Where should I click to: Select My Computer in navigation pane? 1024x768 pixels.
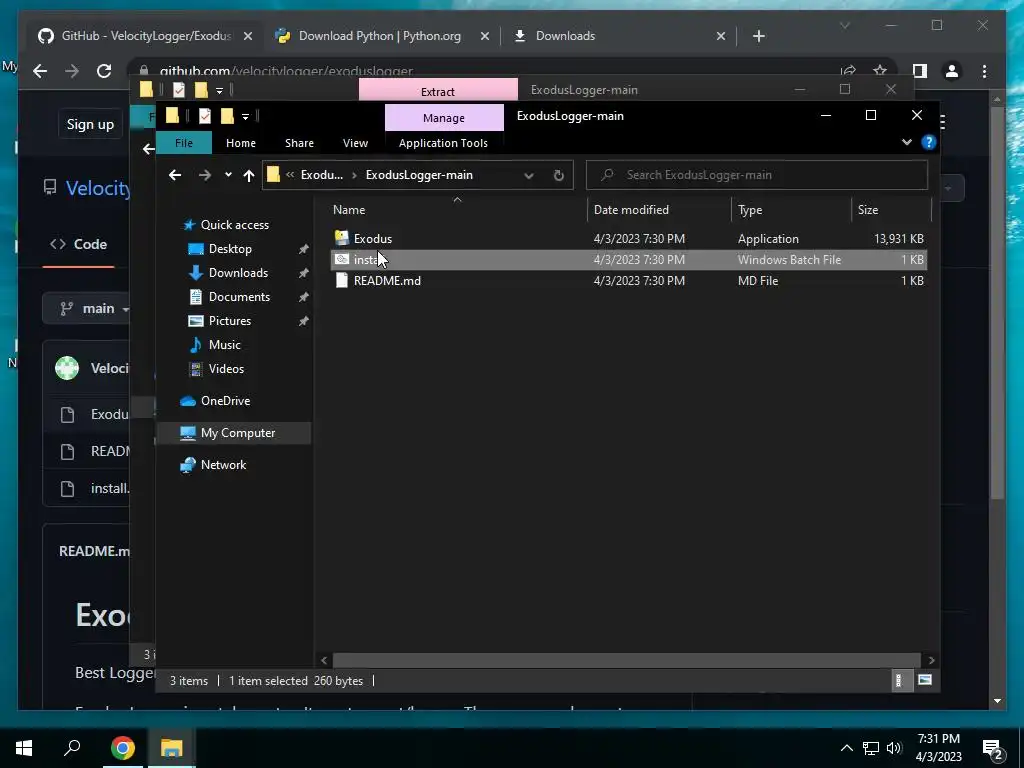tap(238, 433)
